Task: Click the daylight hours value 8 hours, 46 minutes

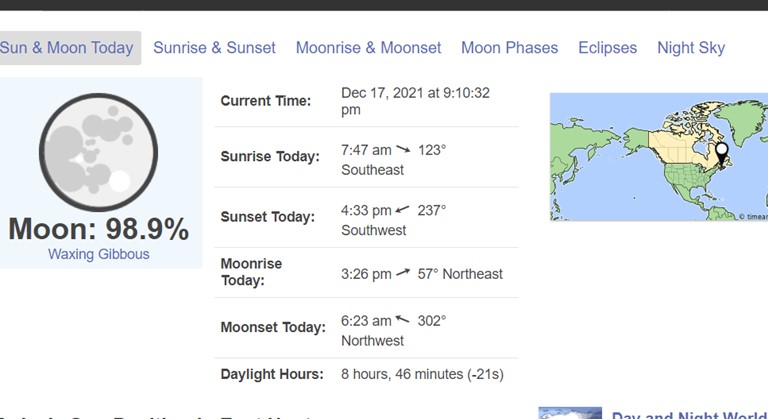Action: [421, 374]
